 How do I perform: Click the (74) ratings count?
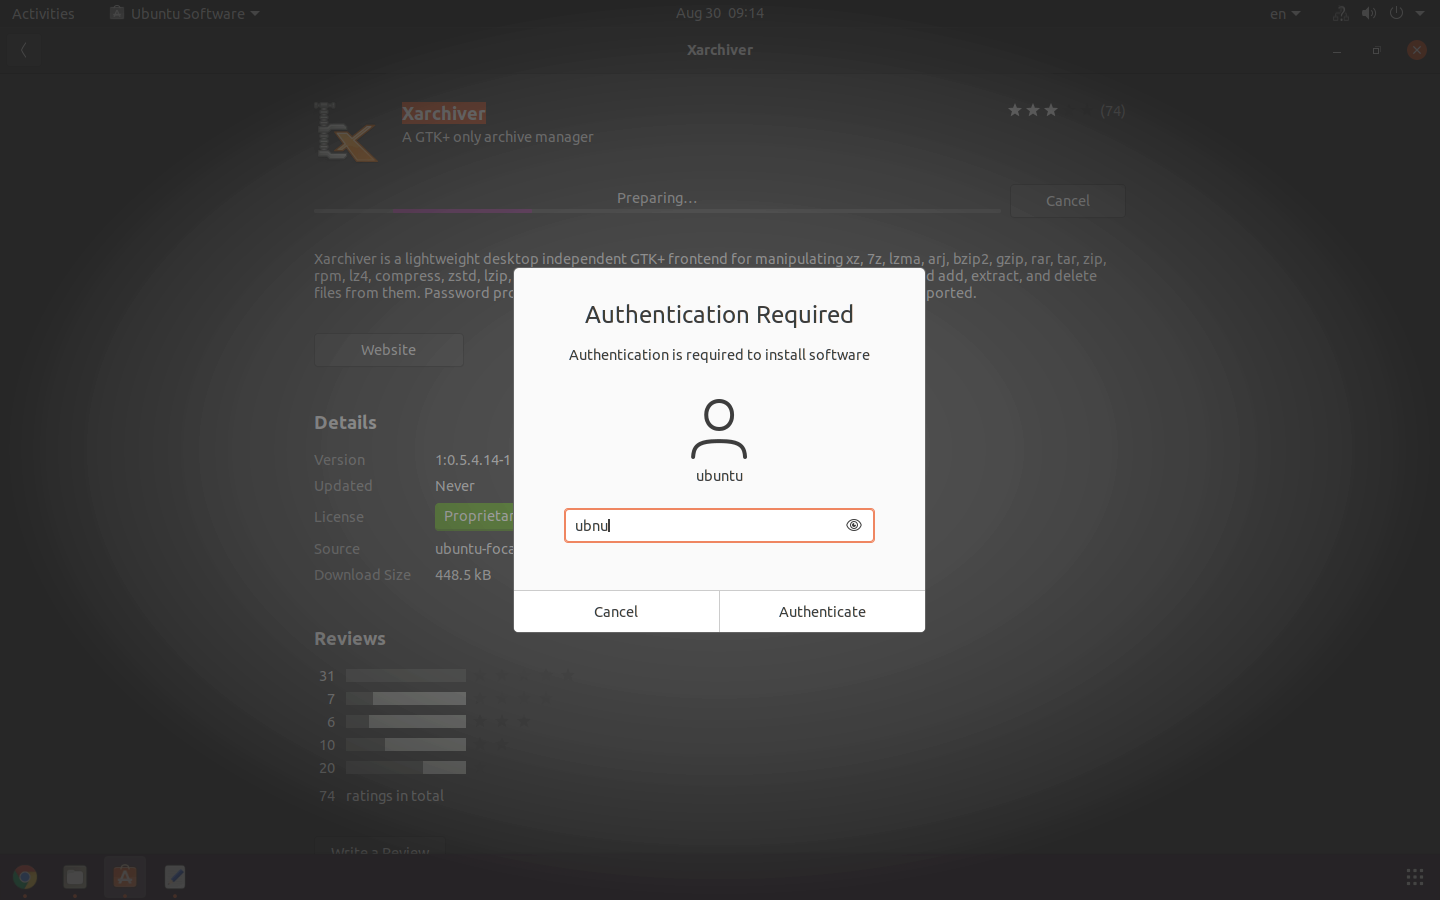click(x=1112, y=111)
